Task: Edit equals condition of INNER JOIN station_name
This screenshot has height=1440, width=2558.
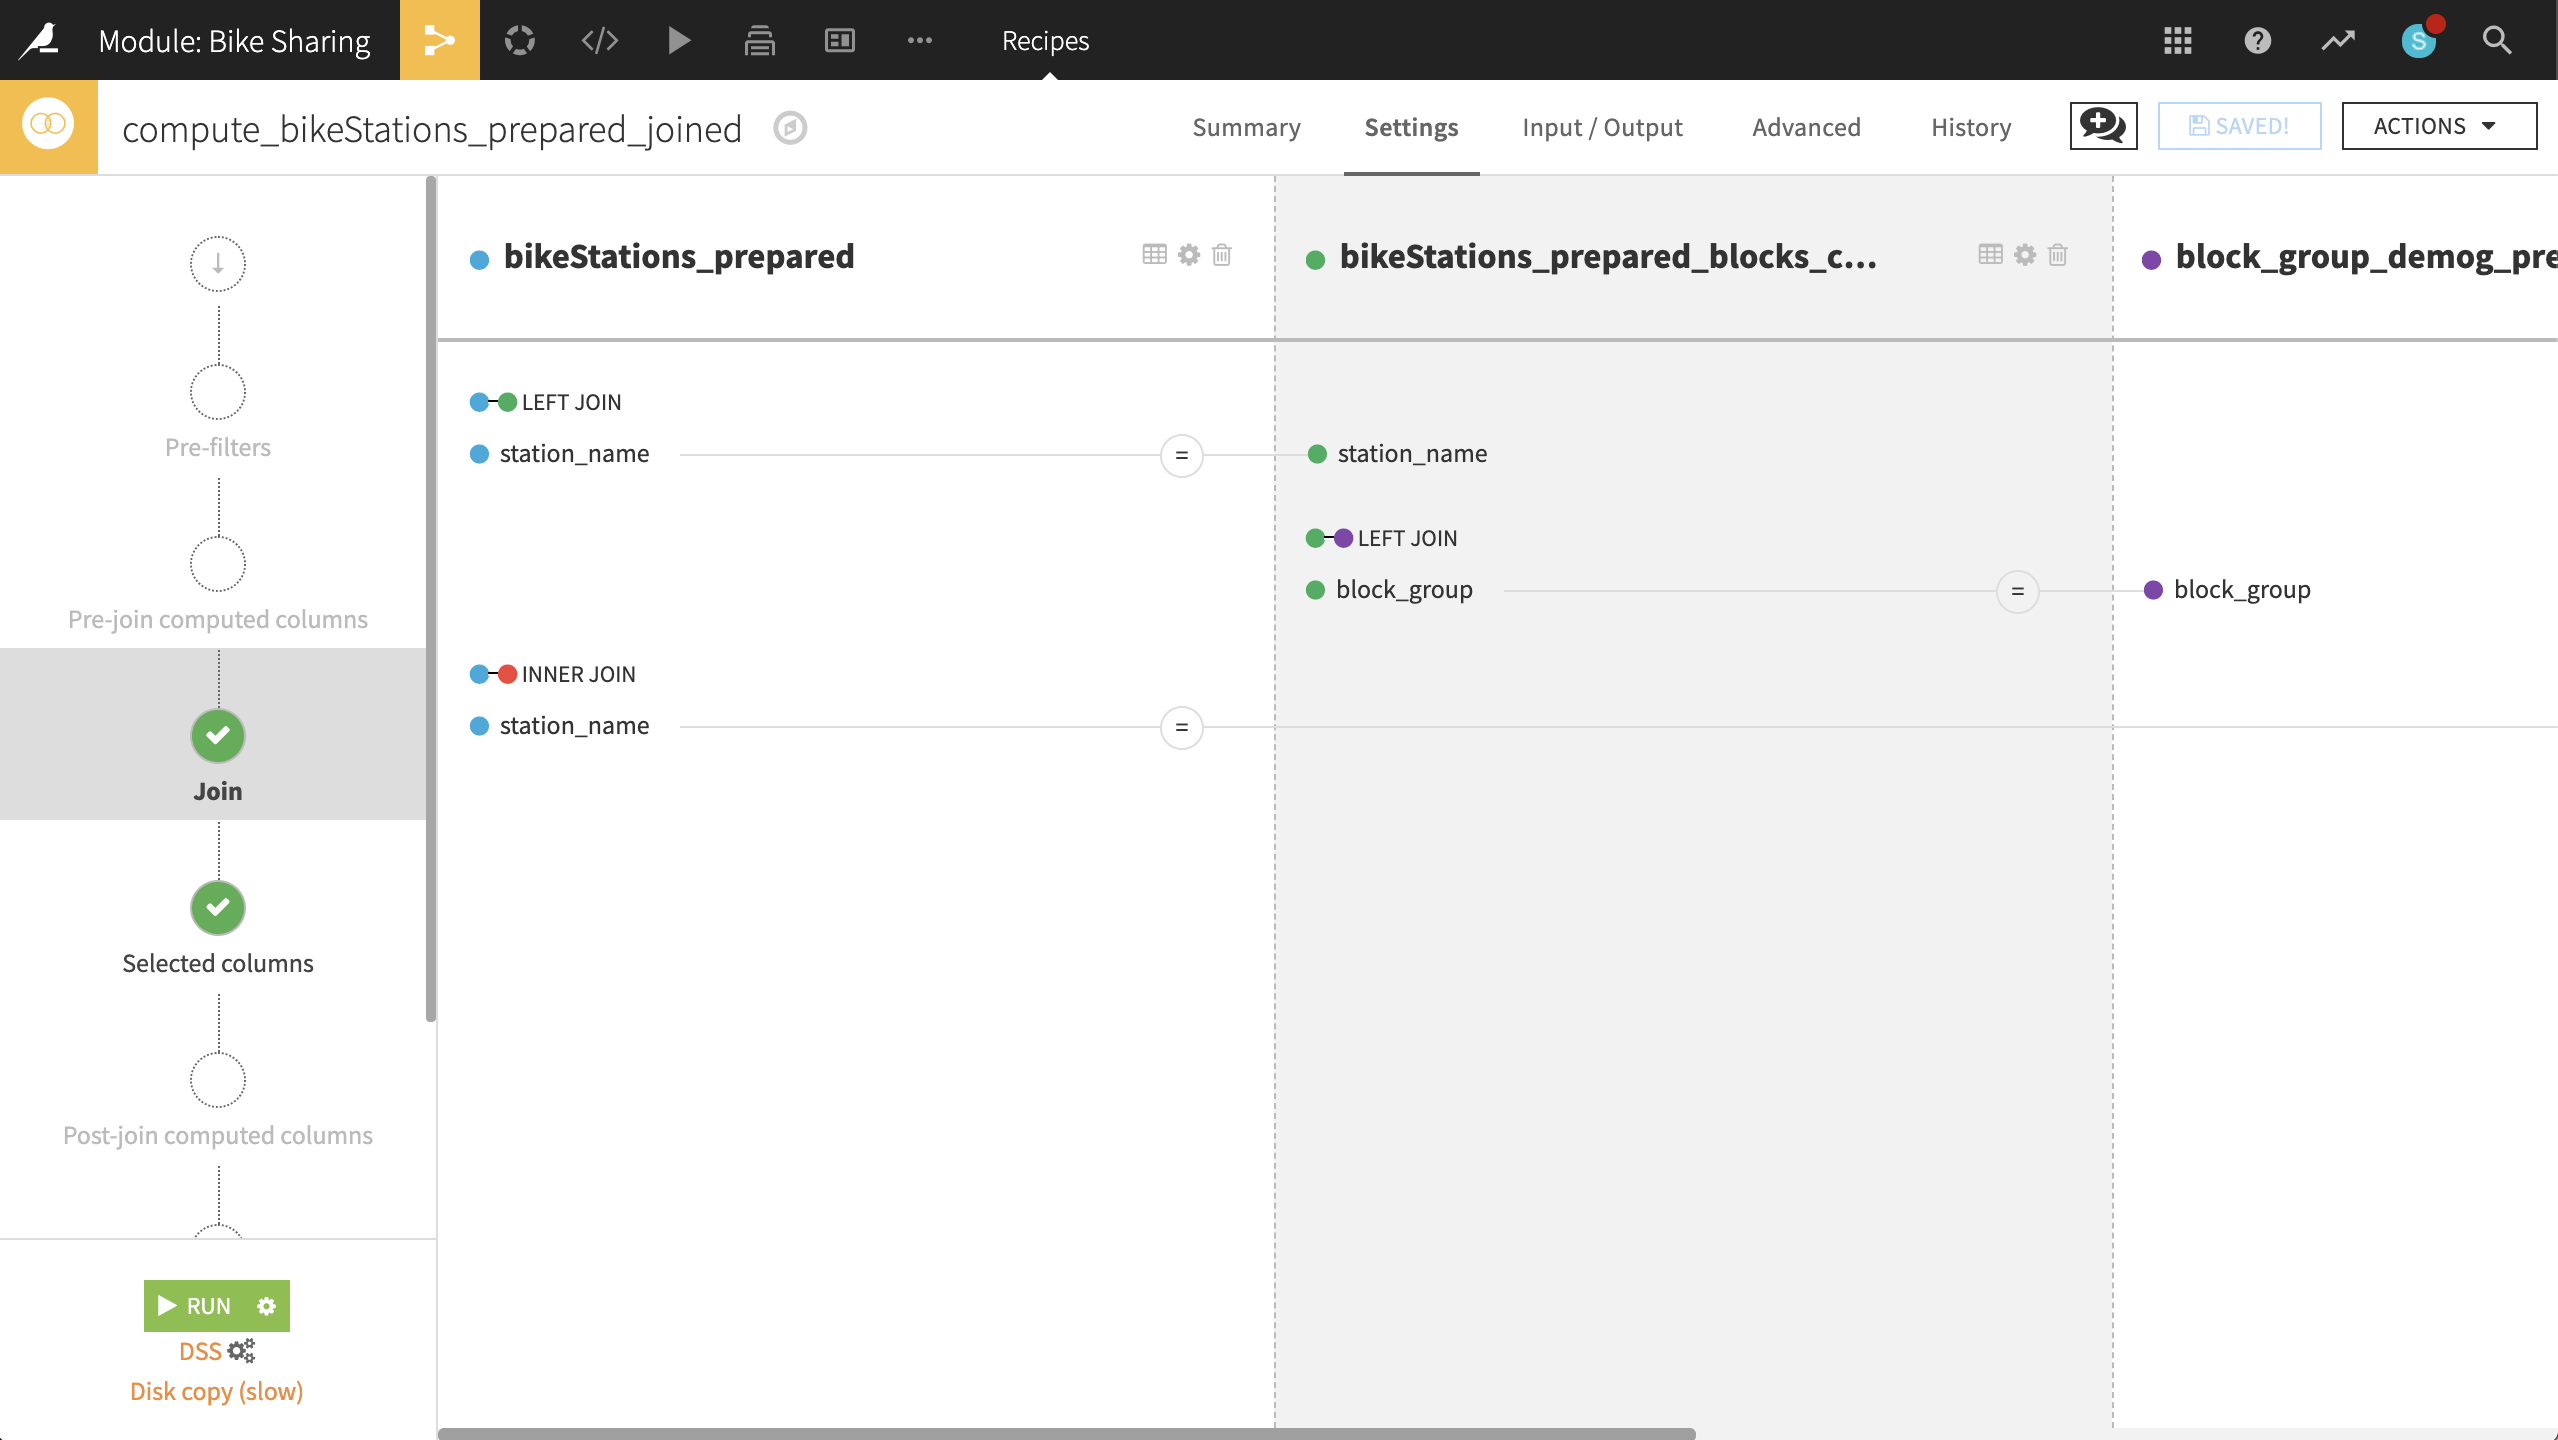Action: pos(1181,728)
